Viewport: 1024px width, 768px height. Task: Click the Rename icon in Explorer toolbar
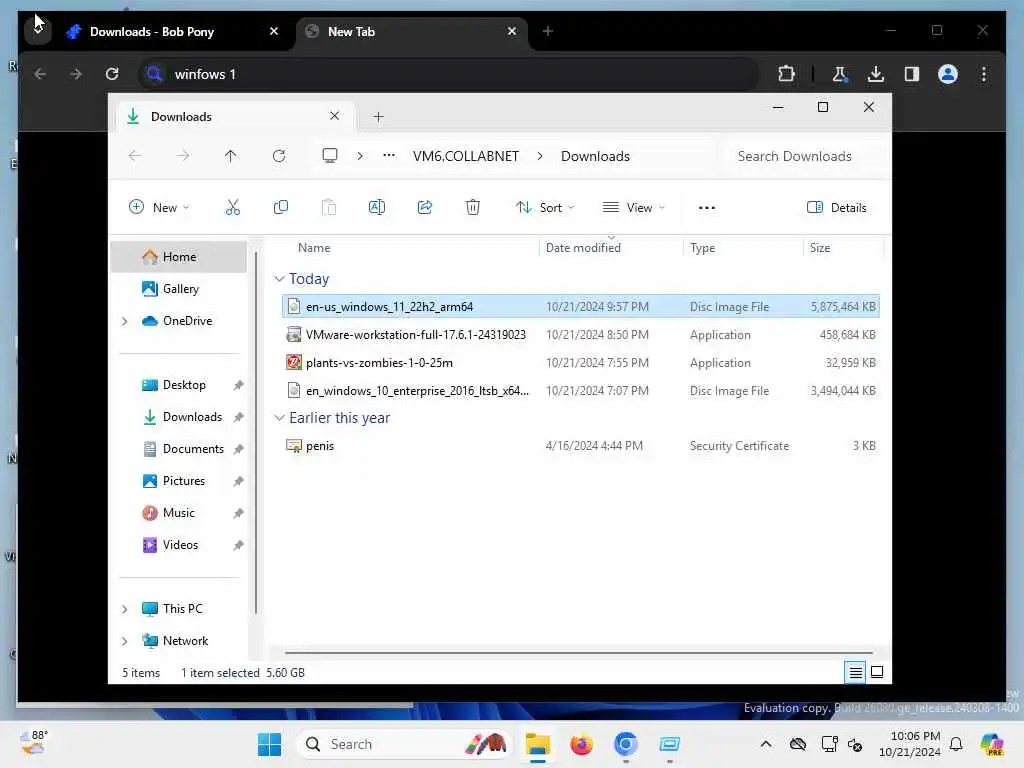(377, 208)
